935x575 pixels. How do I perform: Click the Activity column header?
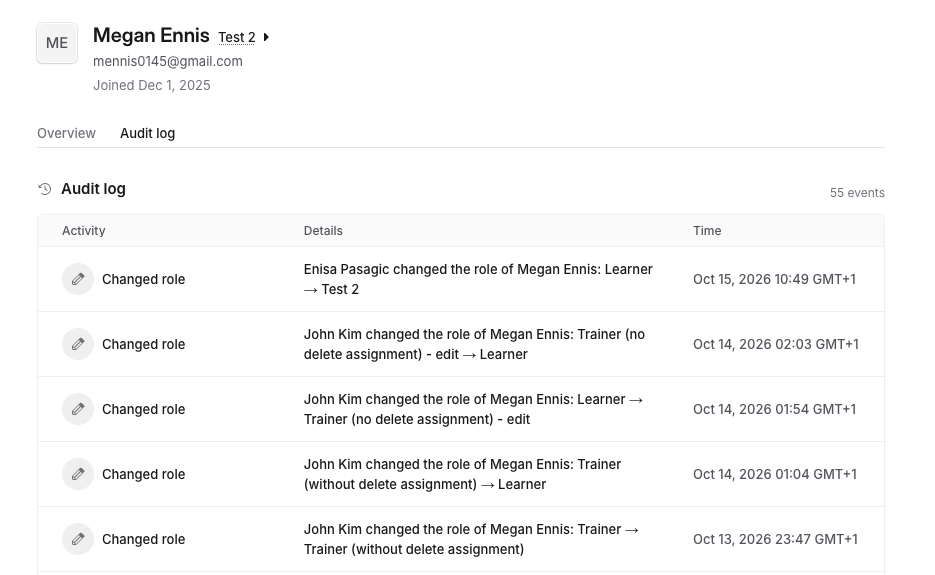pyautogui.click(x=83, y=231)
